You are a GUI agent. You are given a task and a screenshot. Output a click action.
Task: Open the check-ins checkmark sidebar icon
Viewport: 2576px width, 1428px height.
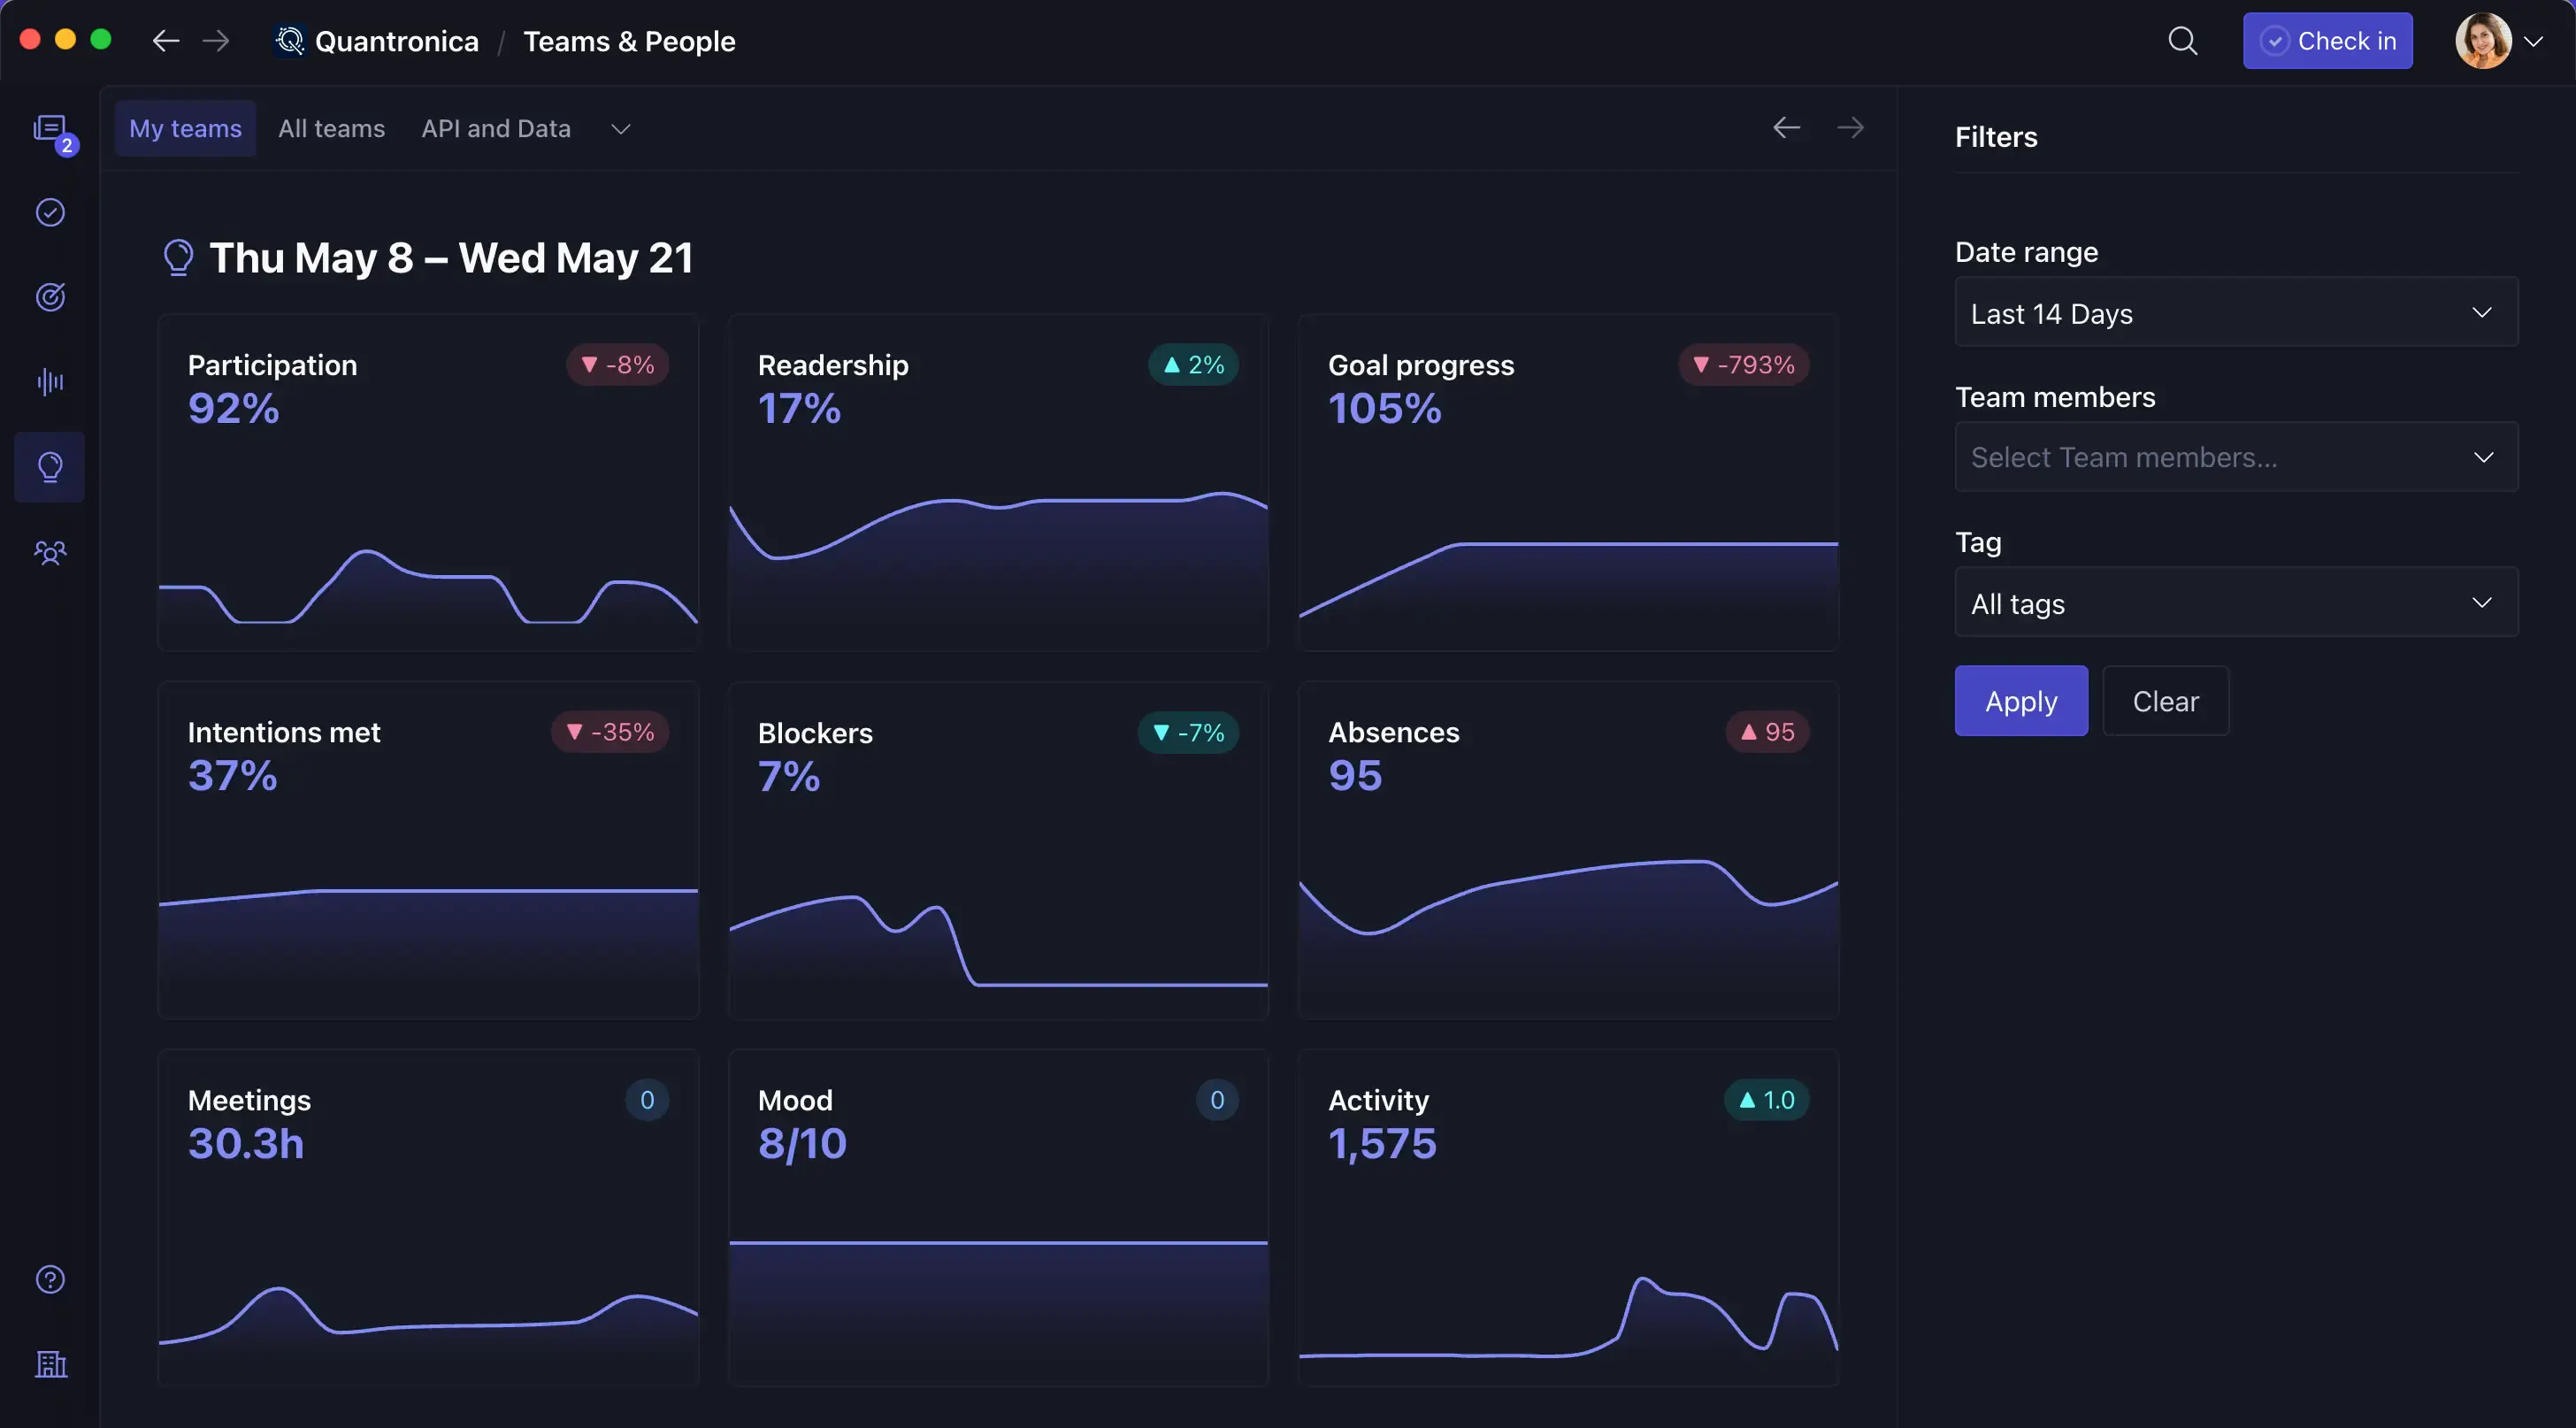(x=50, y=213)
